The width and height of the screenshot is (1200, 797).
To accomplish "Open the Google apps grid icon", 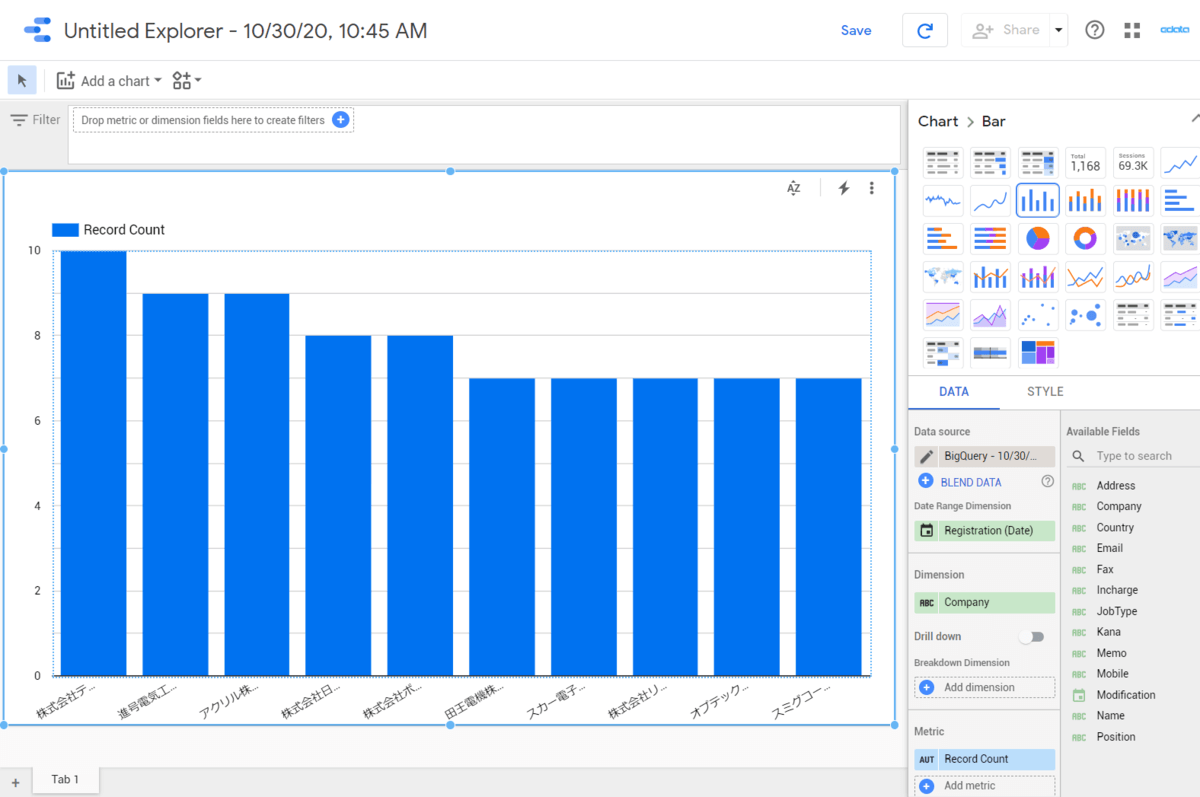I will coord(1132,31).
